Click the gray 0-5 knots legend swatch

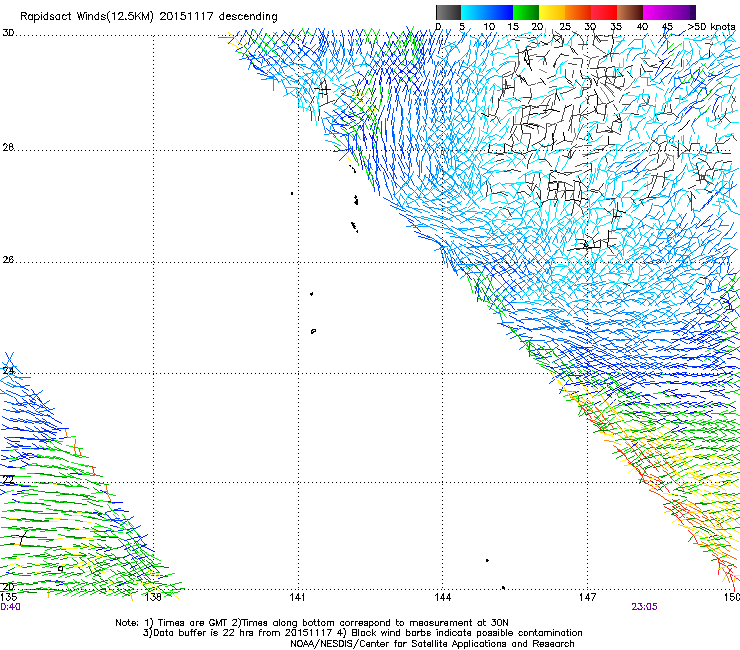click(x=448, y=12)
